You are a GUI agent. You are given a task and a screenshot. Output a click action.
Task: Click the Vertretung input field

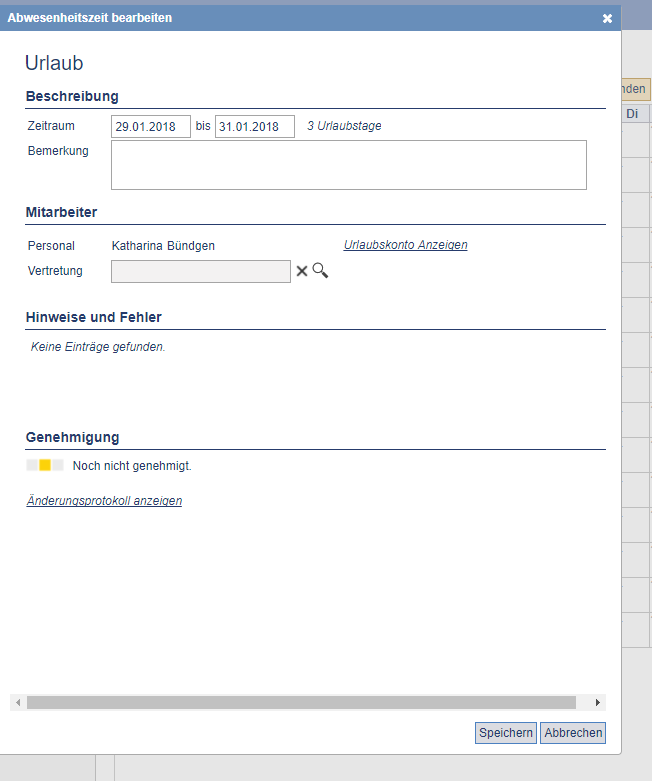pyautogui.click(x=201, y=271)
